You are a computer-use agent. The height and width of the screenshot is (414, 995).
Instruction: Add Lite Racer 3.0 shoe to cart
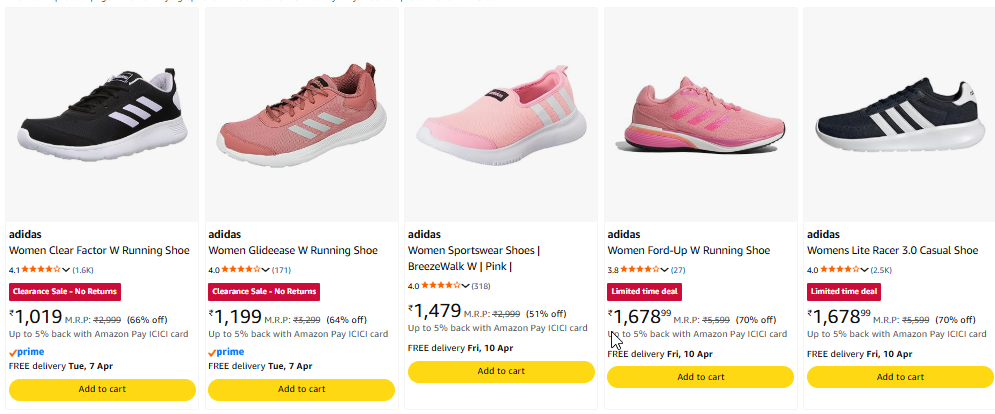900,377
